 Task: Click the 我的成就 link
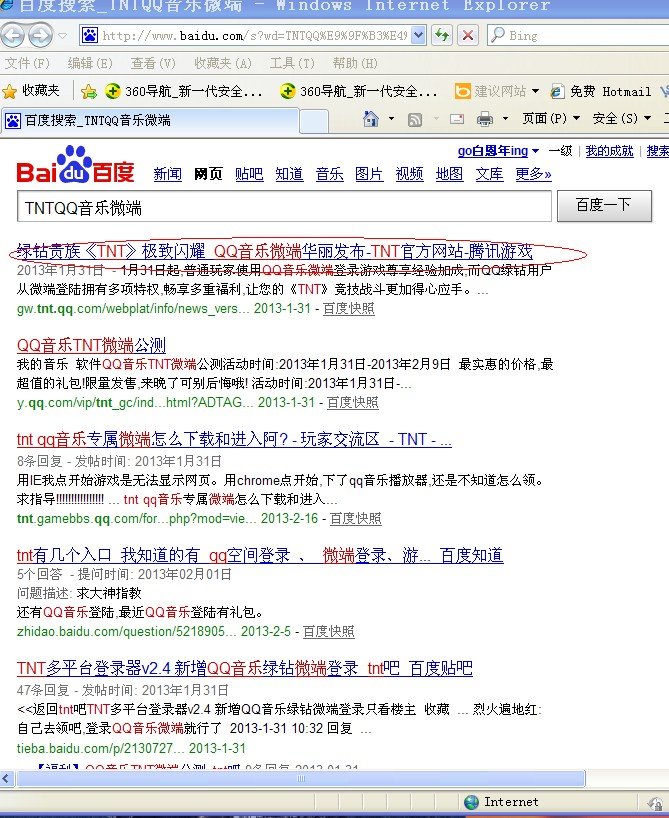tap(609, 151)
